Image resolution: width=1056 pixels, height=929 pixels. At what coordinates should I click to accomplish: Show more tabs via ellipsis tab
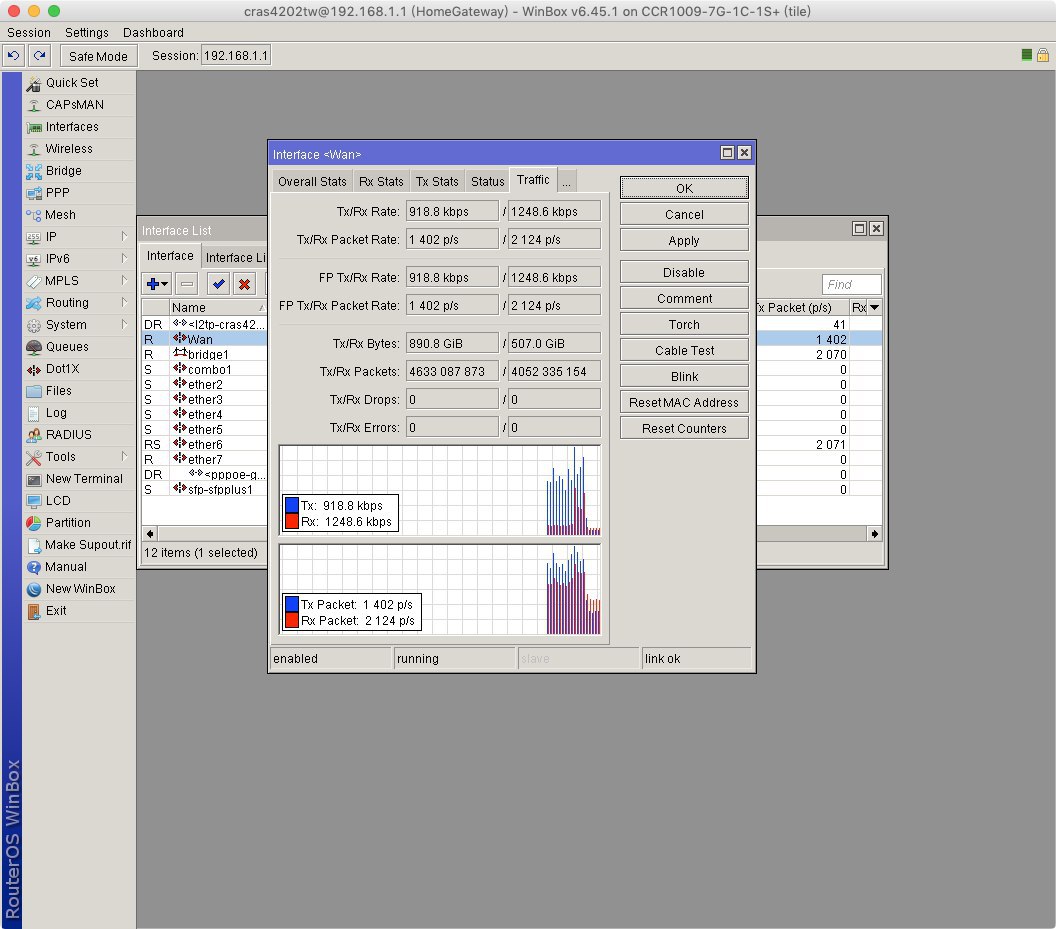click(x=566, y=182)
